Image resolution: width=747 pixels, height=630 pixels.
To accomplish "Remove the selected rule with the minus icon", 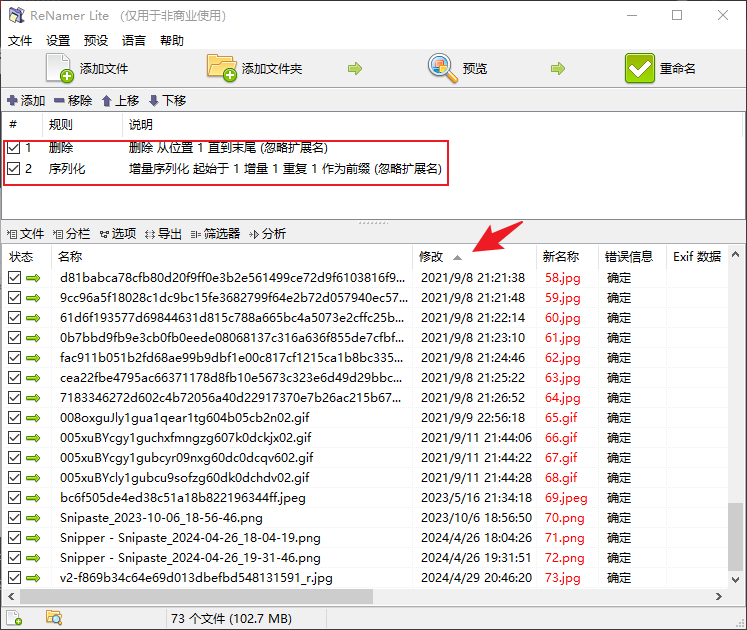I will [60, 101].
